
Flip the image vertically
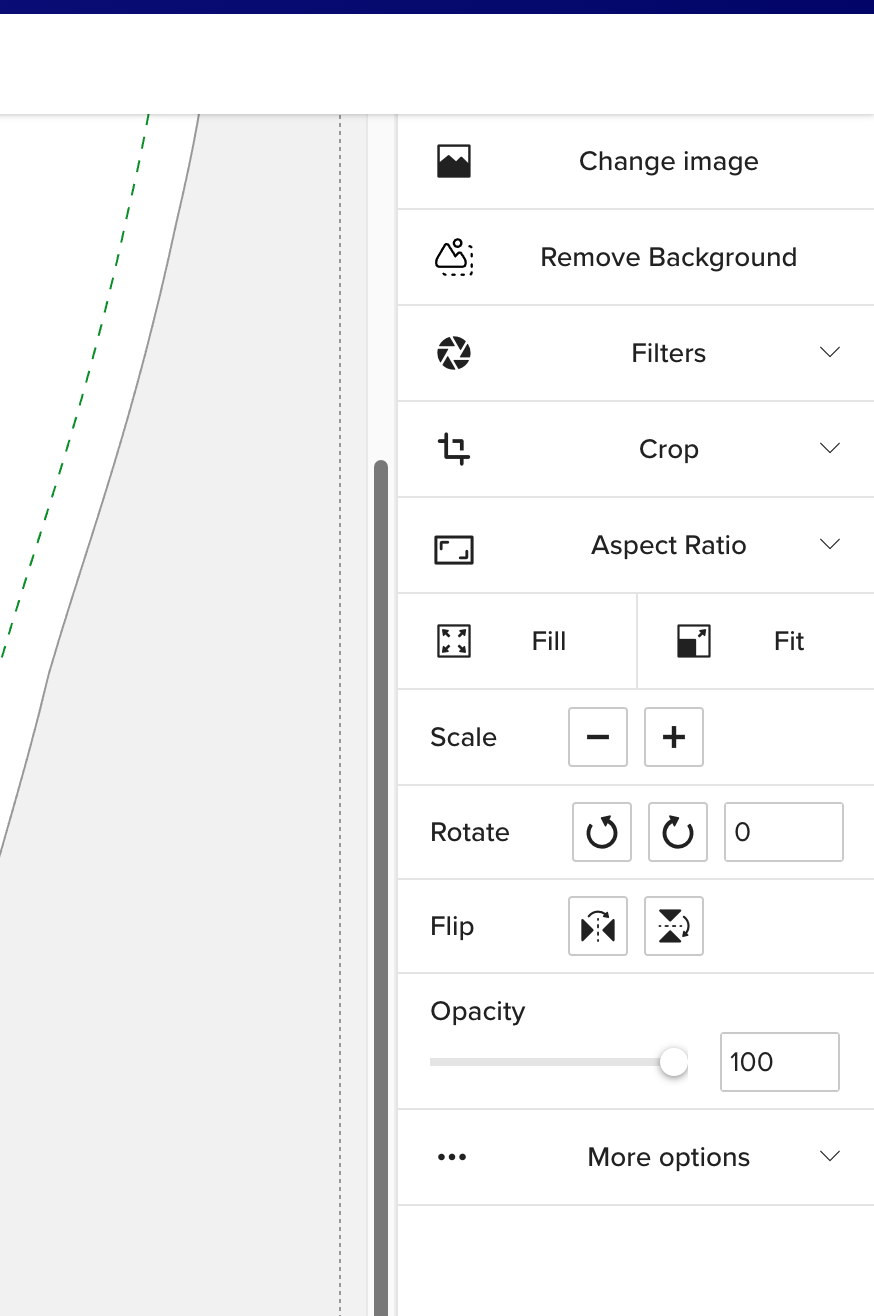pos(674,927)
